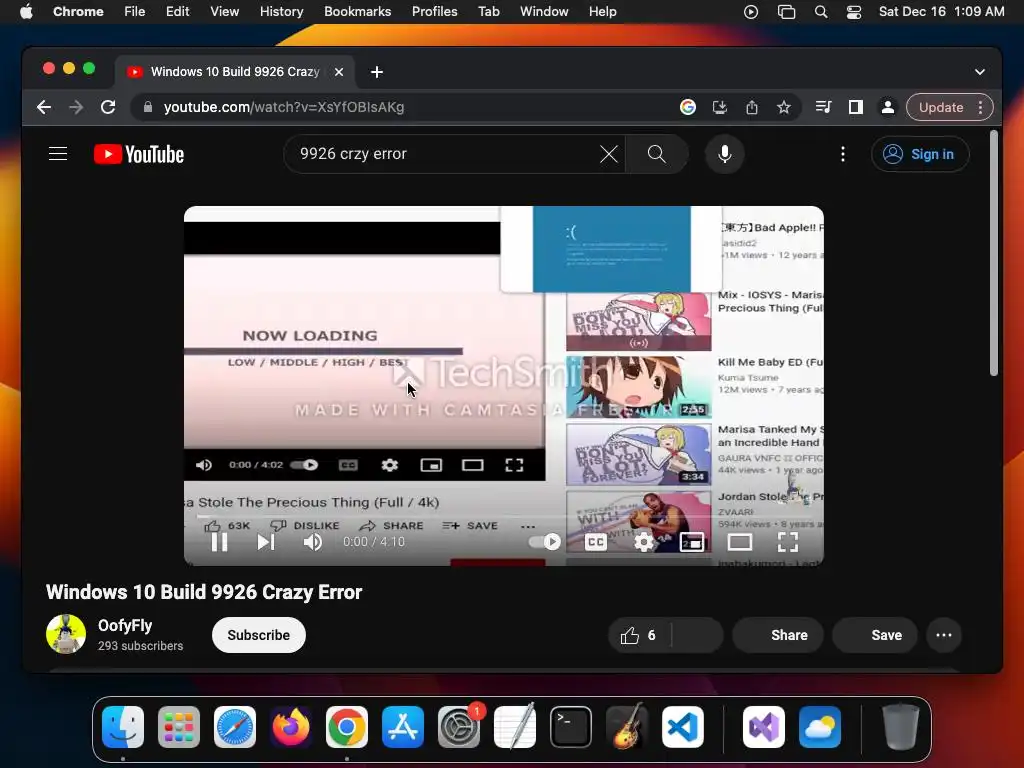Go to YouTube home logo

[139, 154]
